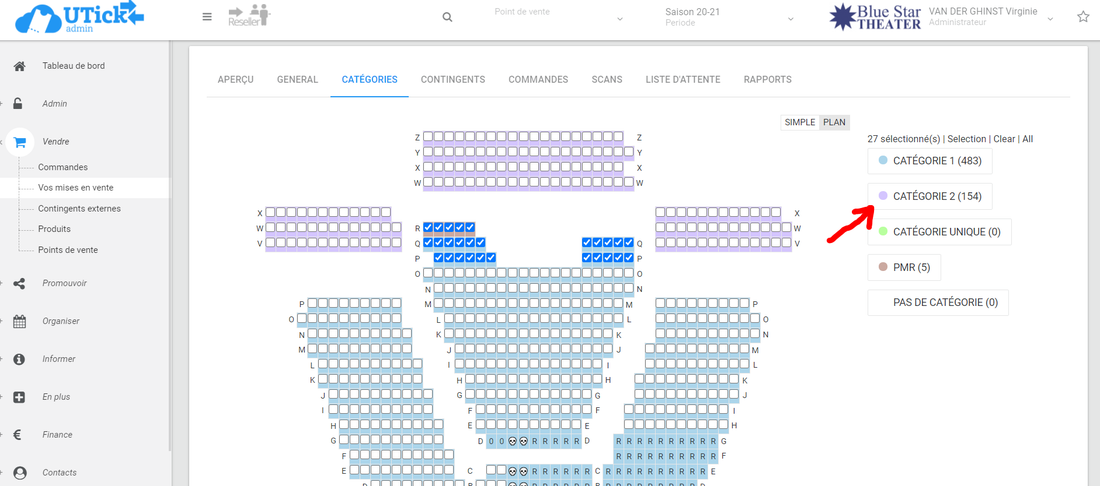Click the favorite star icon
1100x486 pixels.
click(x=1083, y=17)
